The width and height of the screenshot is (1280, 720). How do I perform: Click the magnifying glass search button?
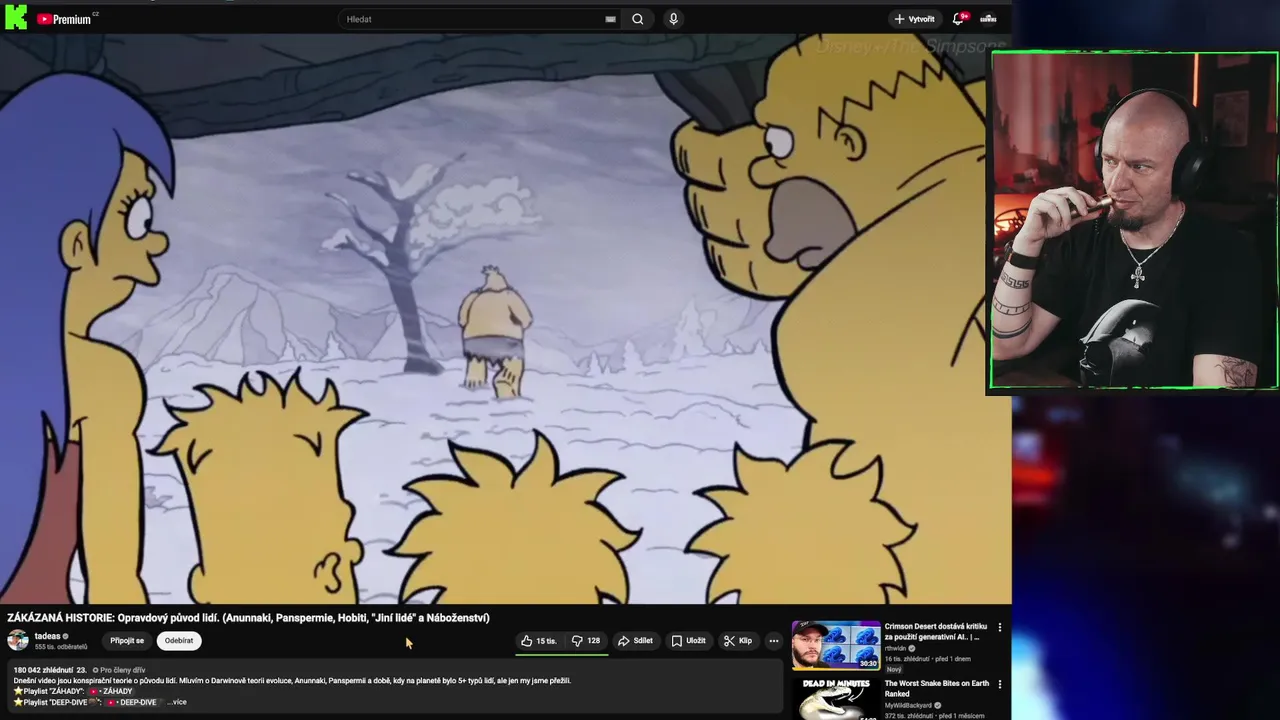[x=638, y=19]
